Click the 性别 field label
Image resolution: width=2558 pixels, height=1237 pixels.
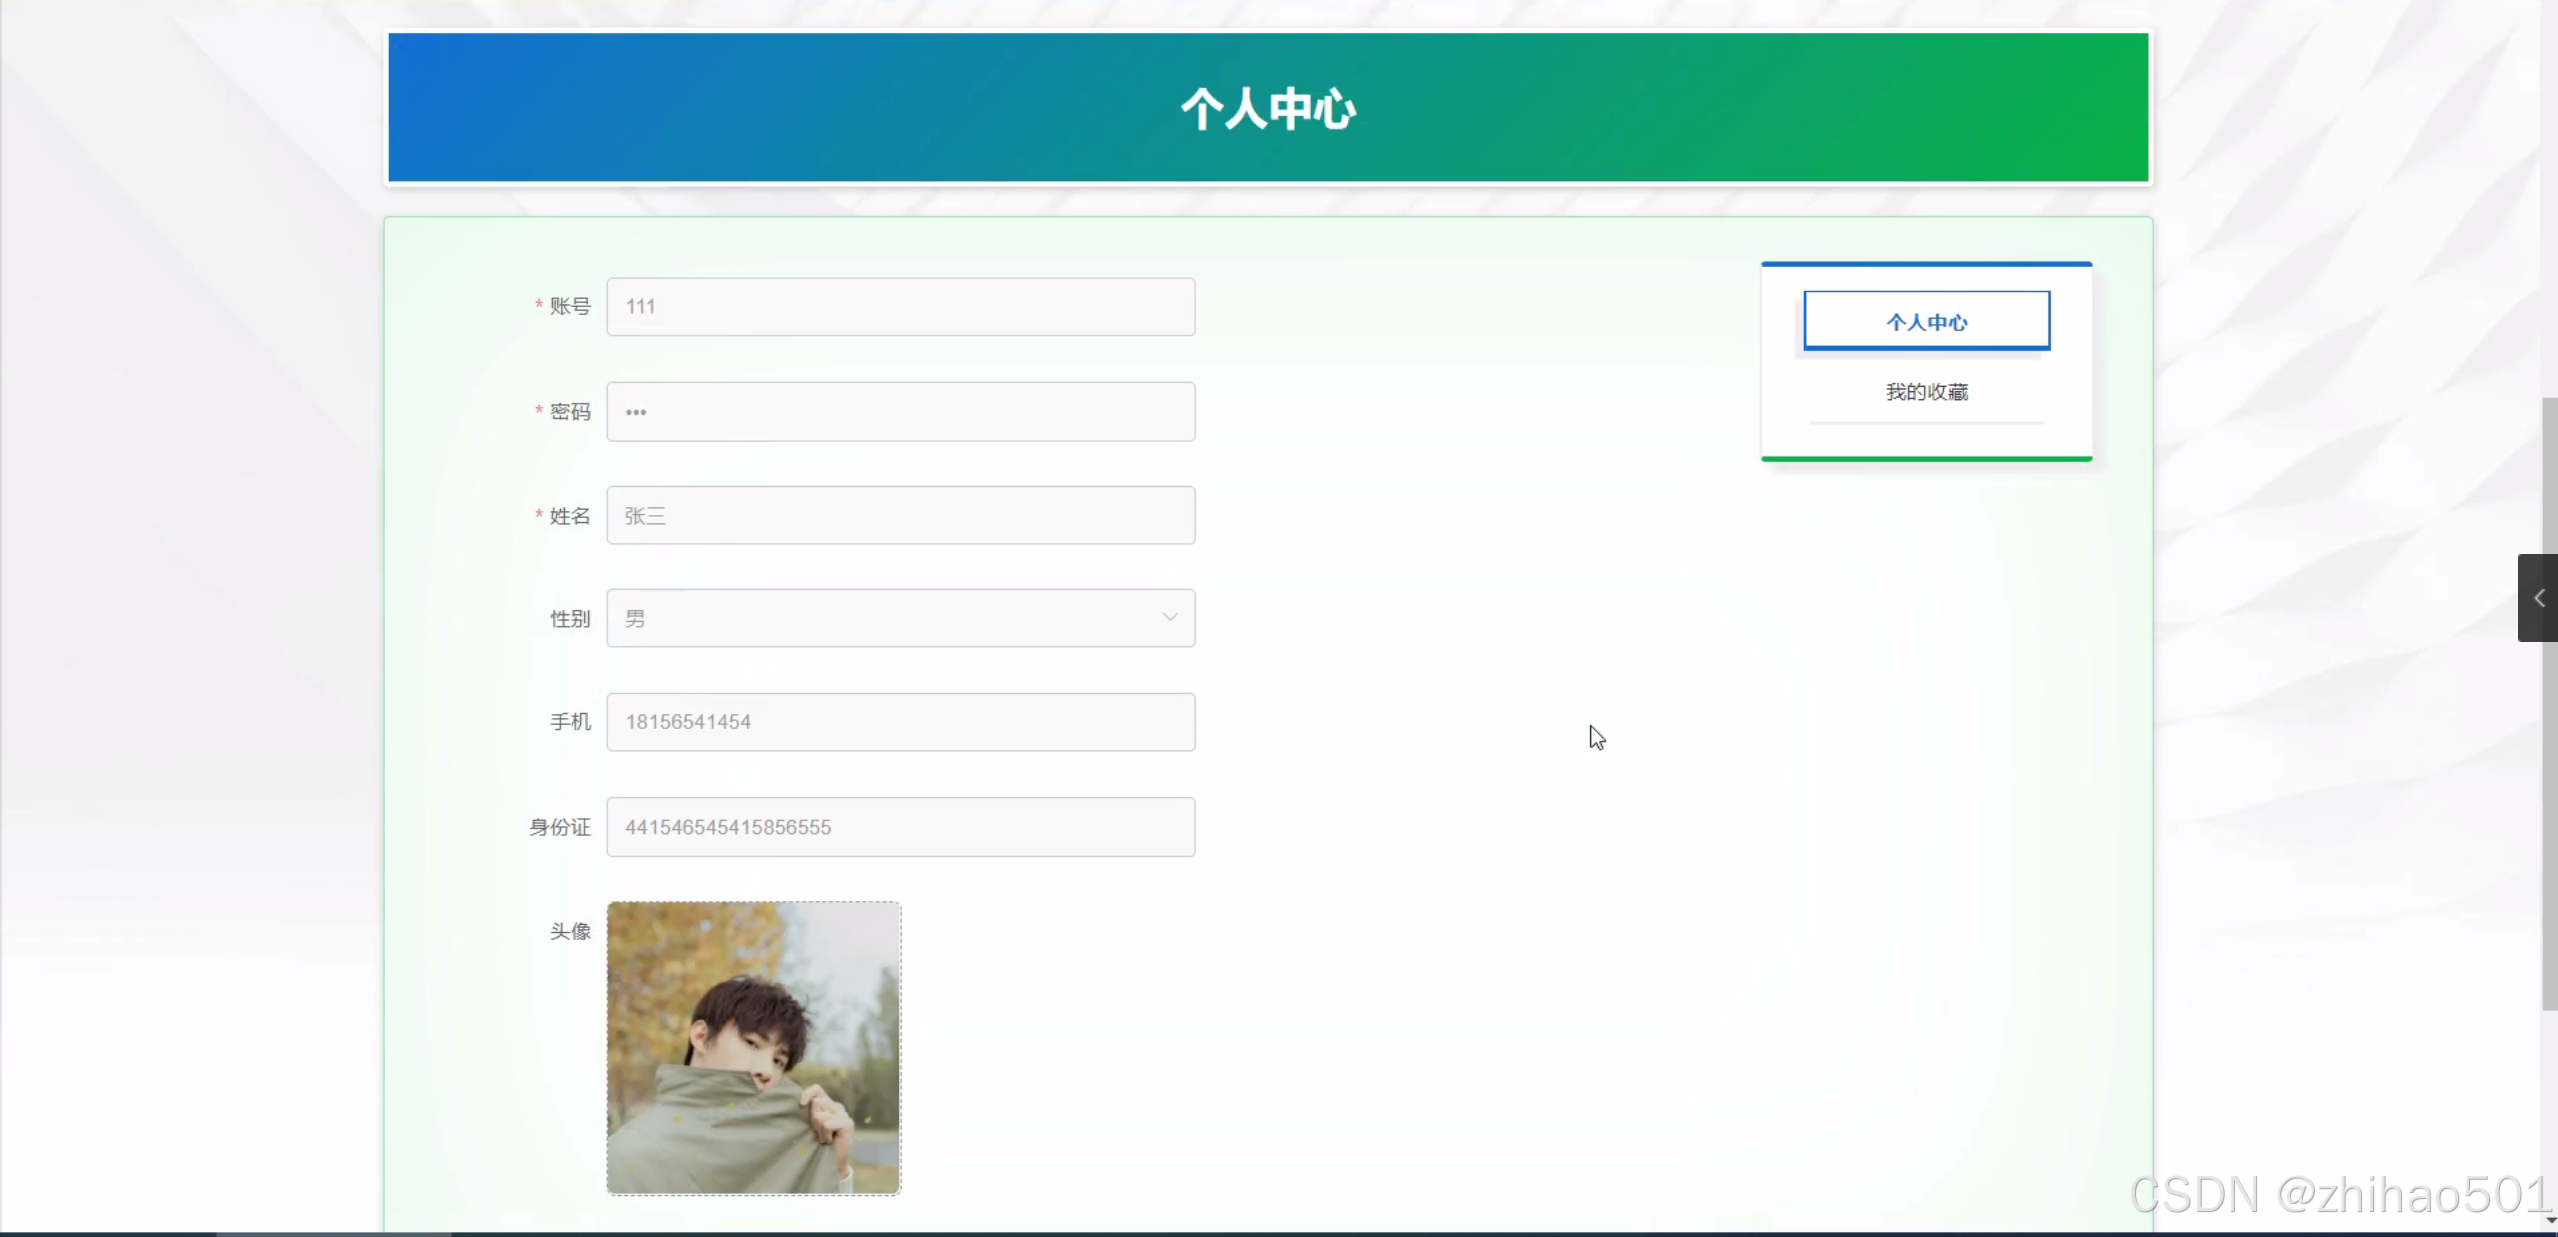[x=569, y=619]
